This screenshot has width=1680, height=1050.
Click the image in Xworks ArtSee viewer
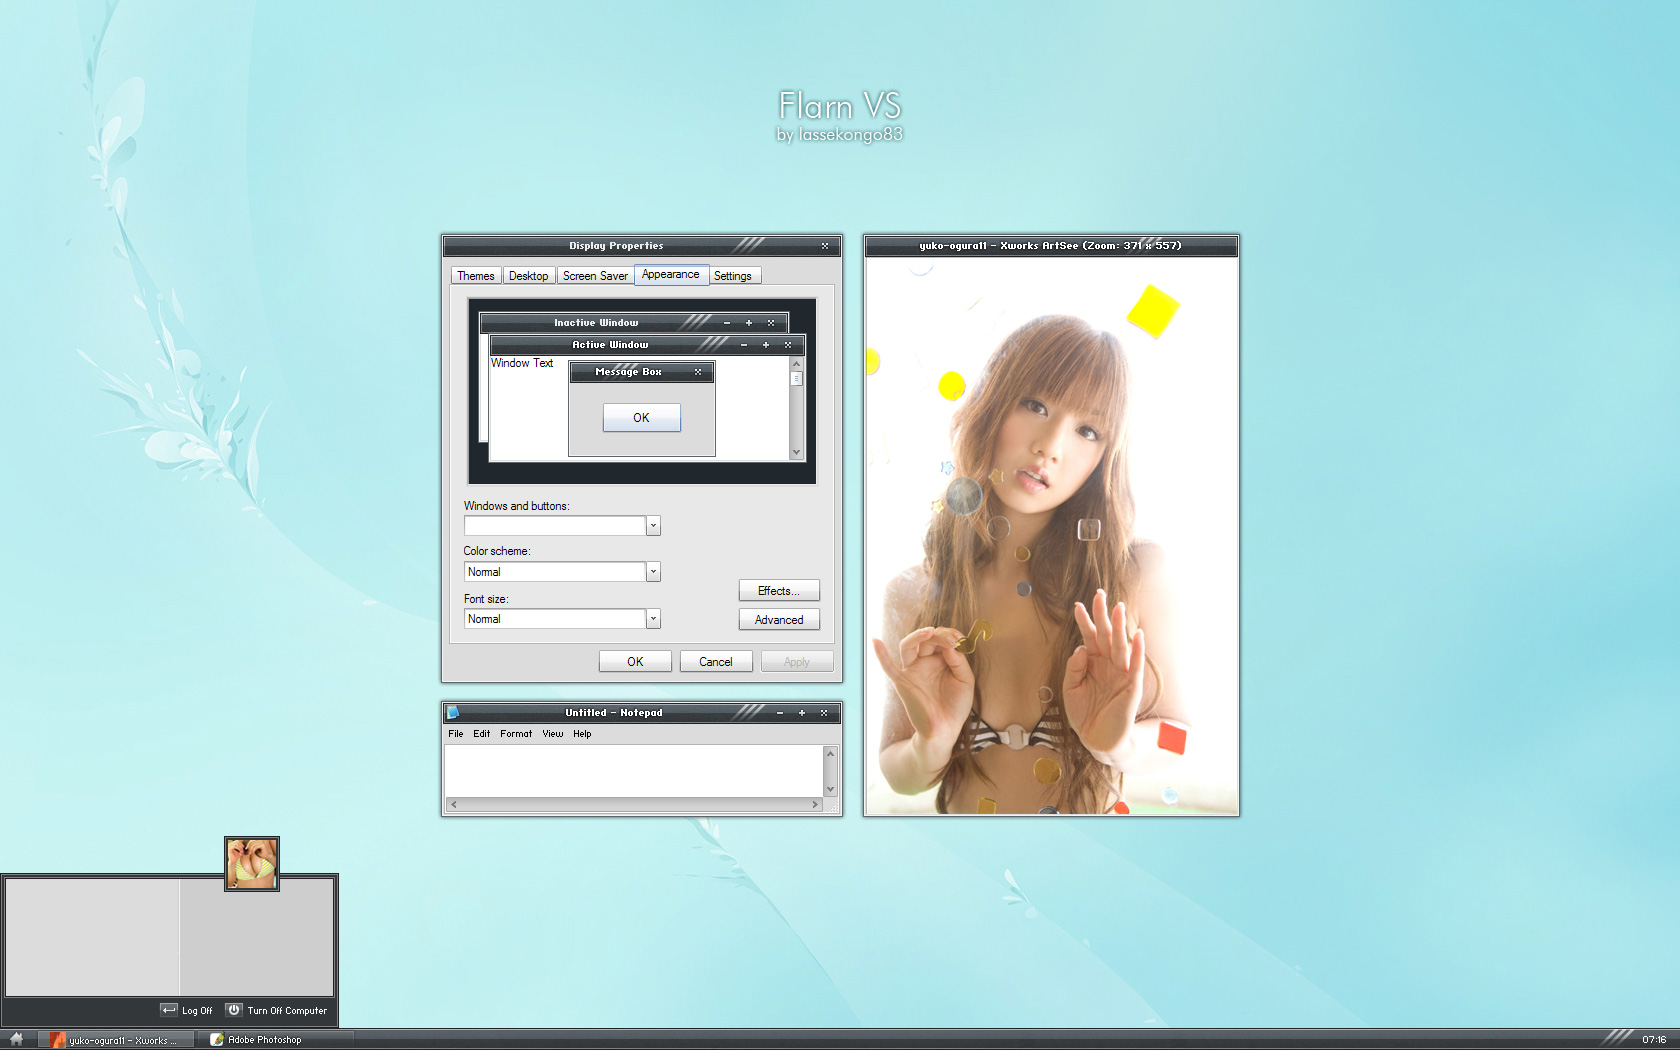[x=1051, y=536]
